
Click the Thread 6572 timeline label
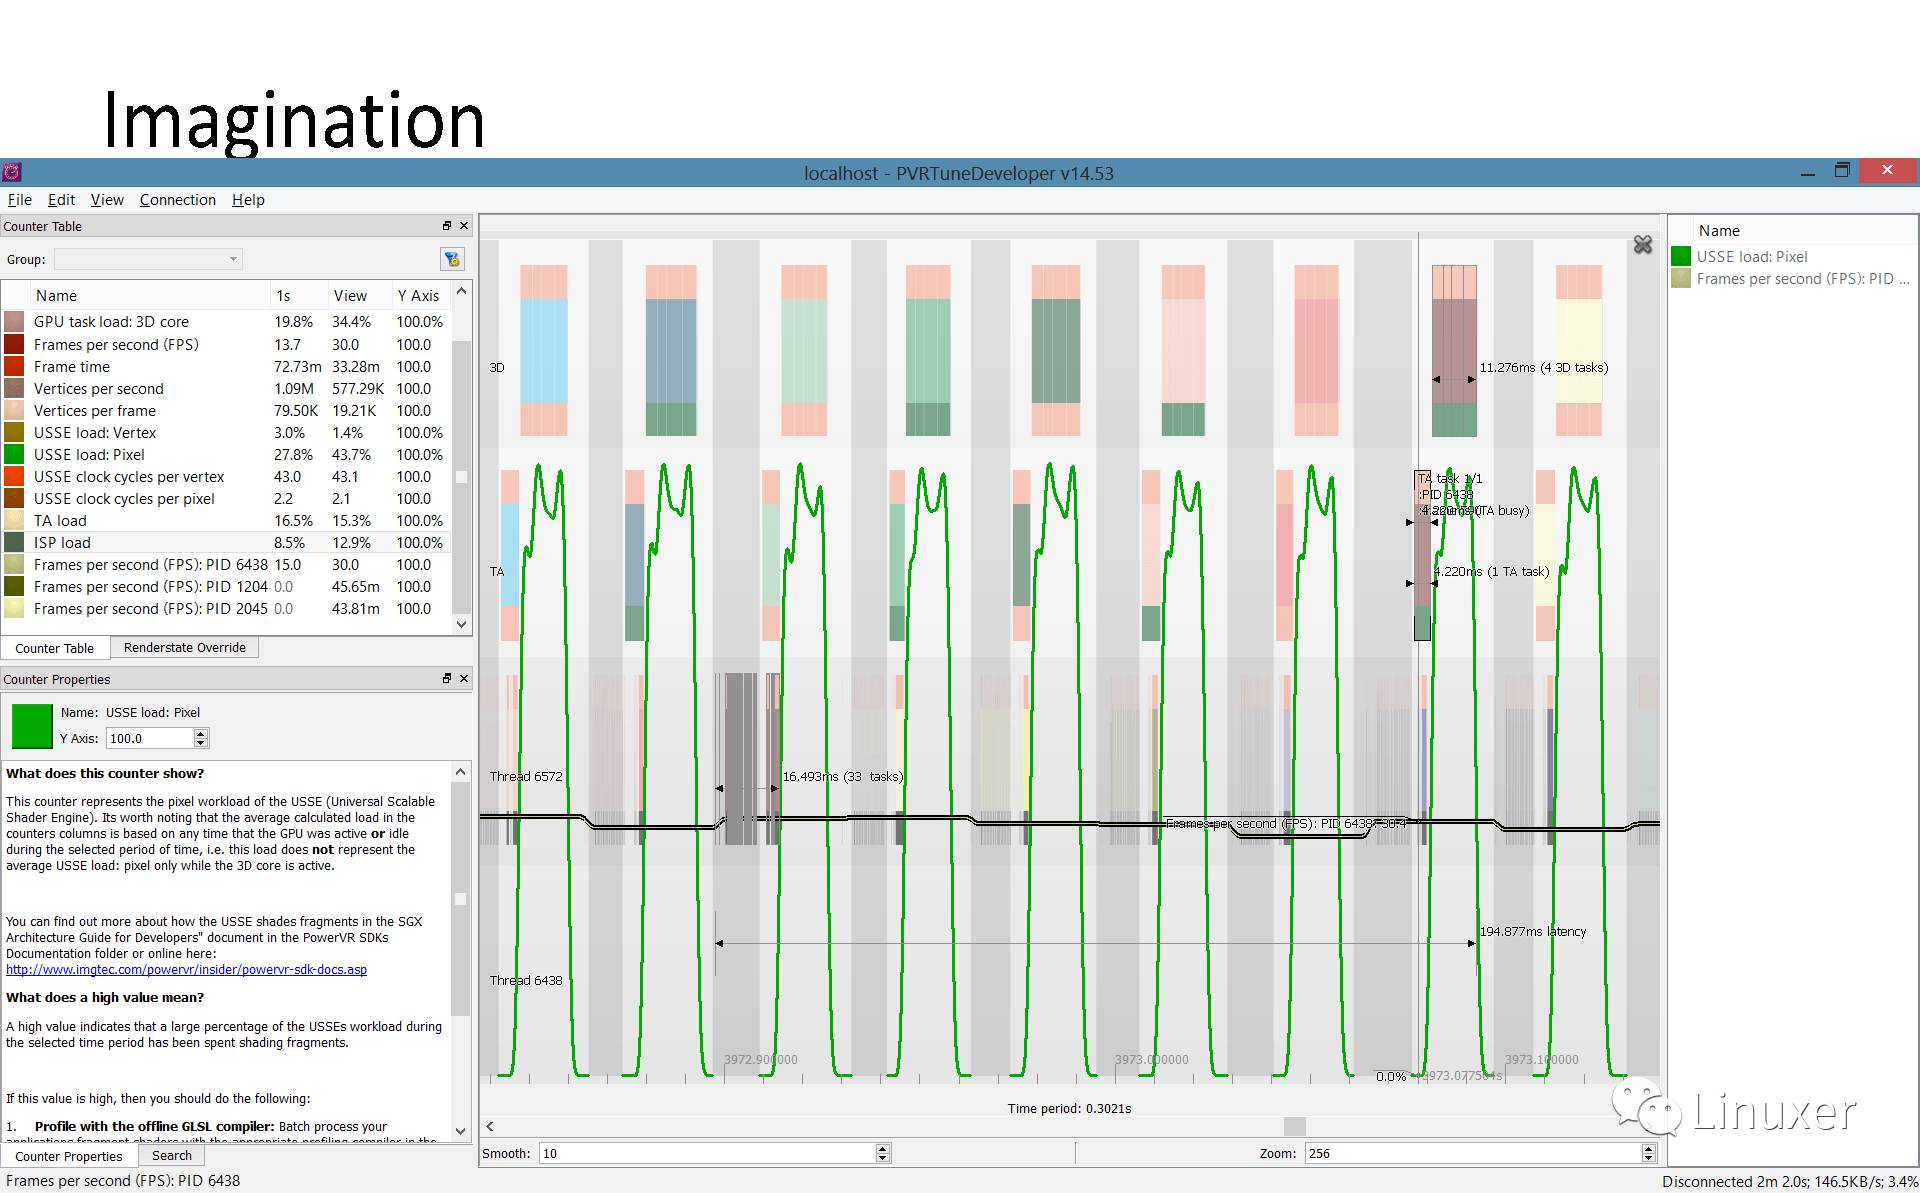pyautogui.click(x=526, y=776)
